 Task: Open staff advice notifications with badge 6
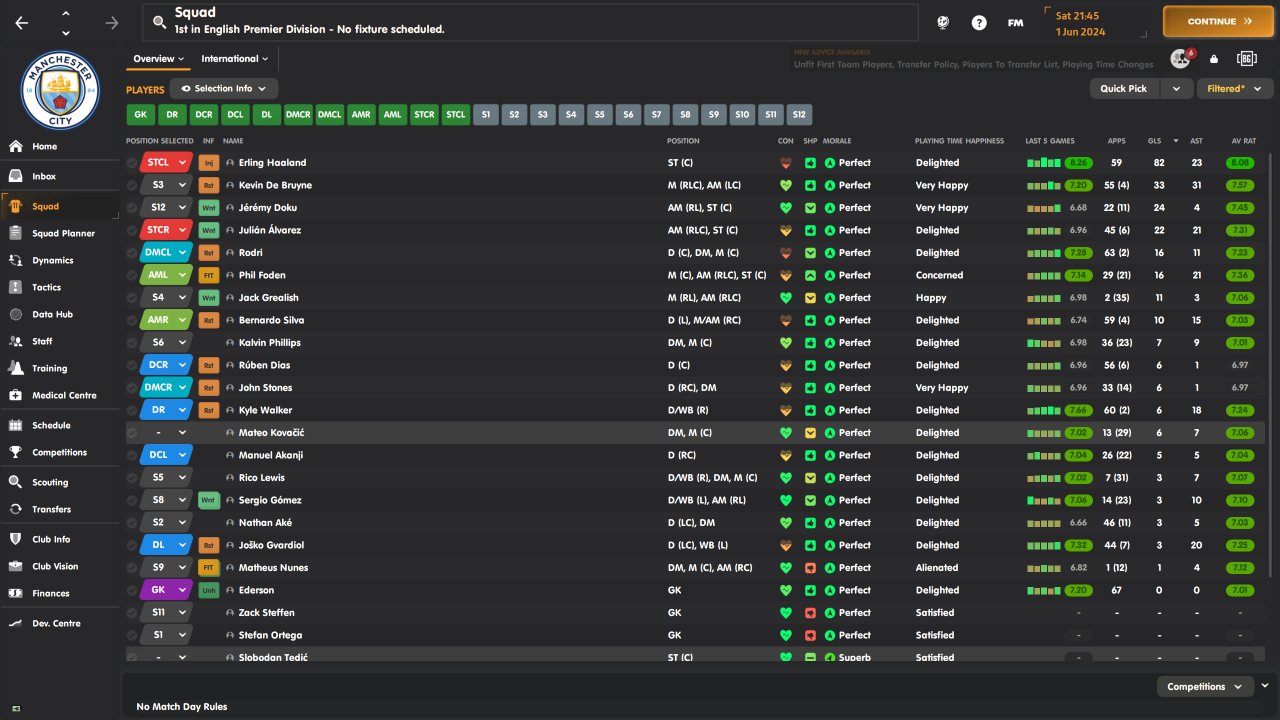click(x=1181, y=59)
